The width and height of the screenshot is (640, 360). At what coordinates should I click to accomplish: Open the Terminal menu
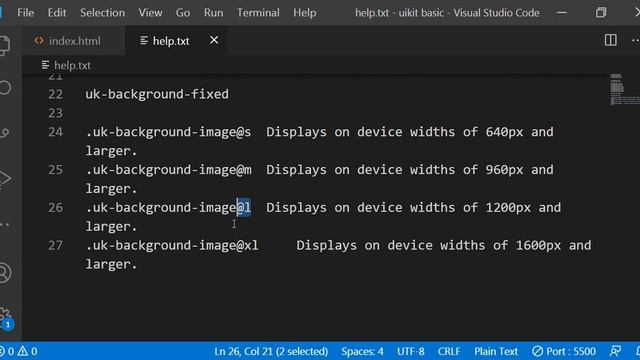pos(258,13)
